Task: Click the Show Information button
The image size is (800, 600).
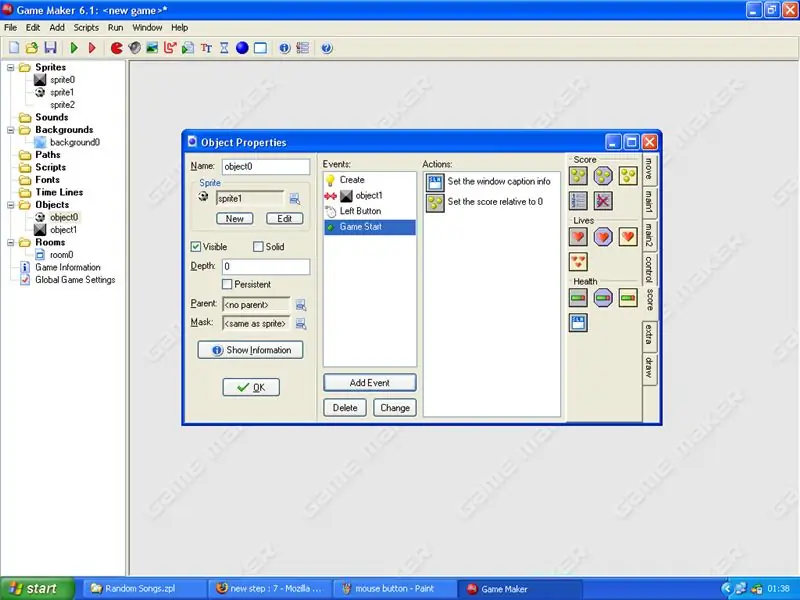Action: pyautogui.click(x=251, y=350)
